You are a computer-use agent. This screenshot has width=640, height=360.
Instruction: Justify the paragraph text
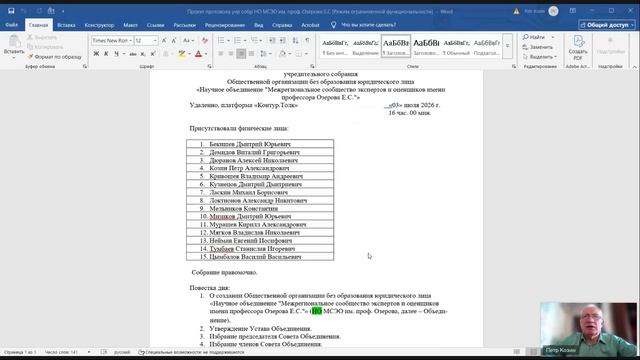click(x=251, y=54)
